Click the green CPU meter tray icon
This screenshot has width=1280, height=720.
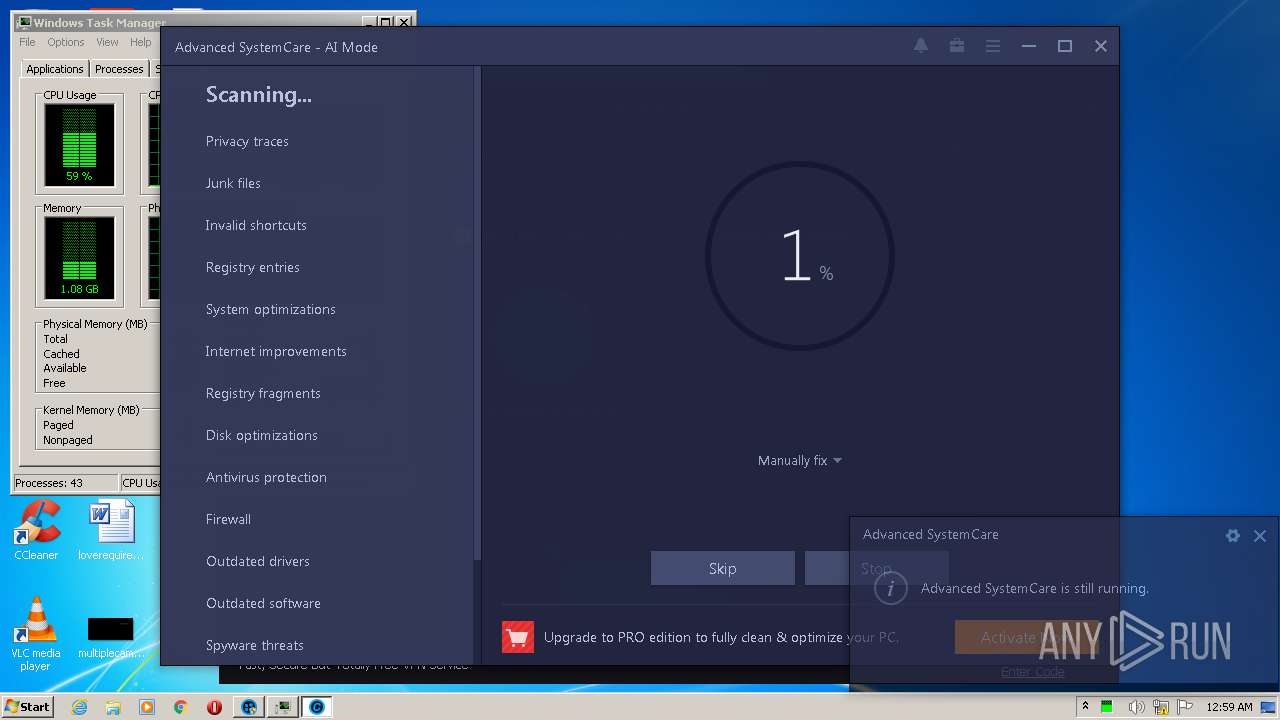[1107, 707]
